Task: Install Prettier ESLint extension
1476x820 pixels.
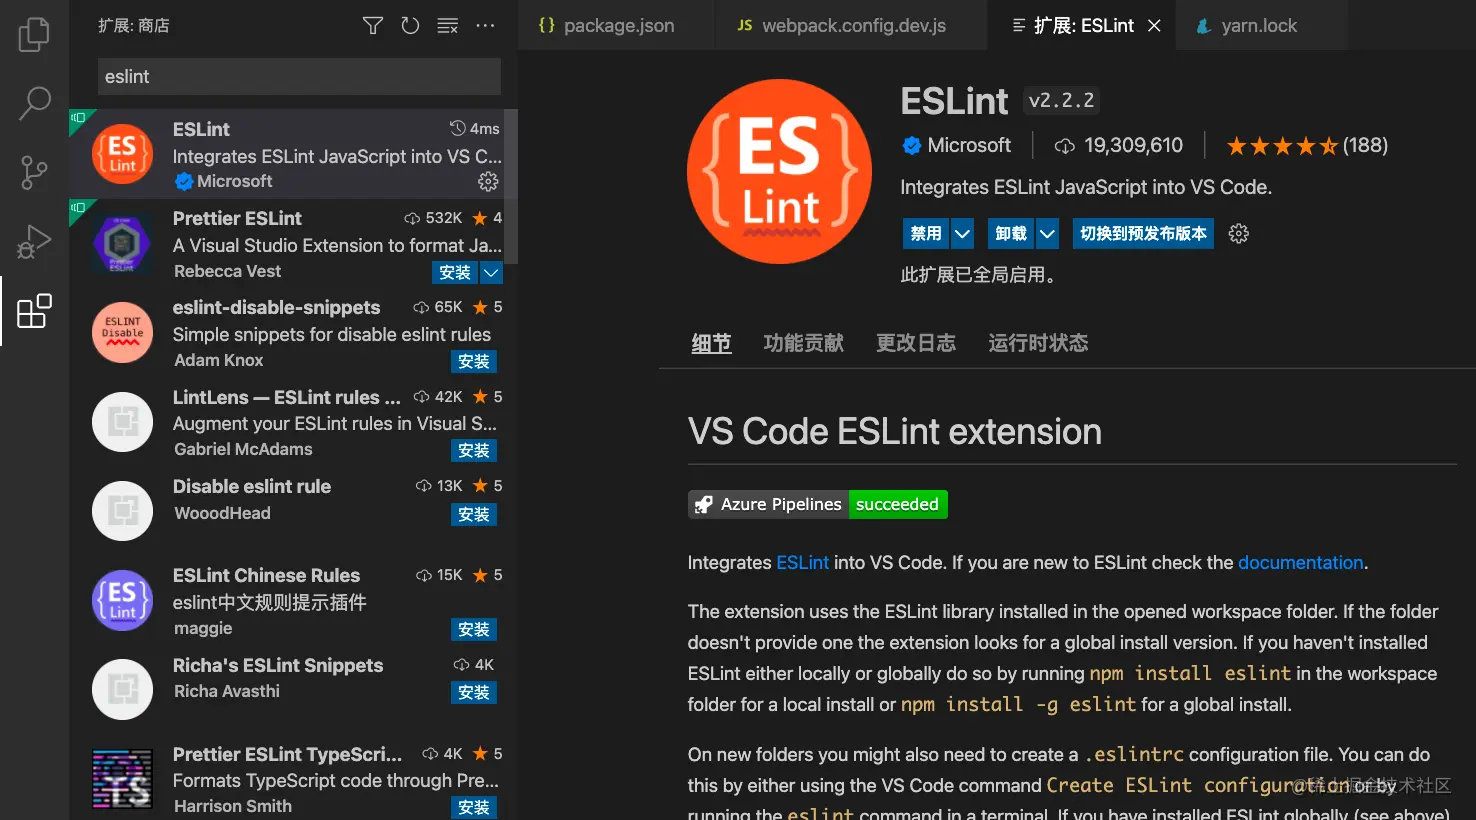Action: (x=455, y=272)
